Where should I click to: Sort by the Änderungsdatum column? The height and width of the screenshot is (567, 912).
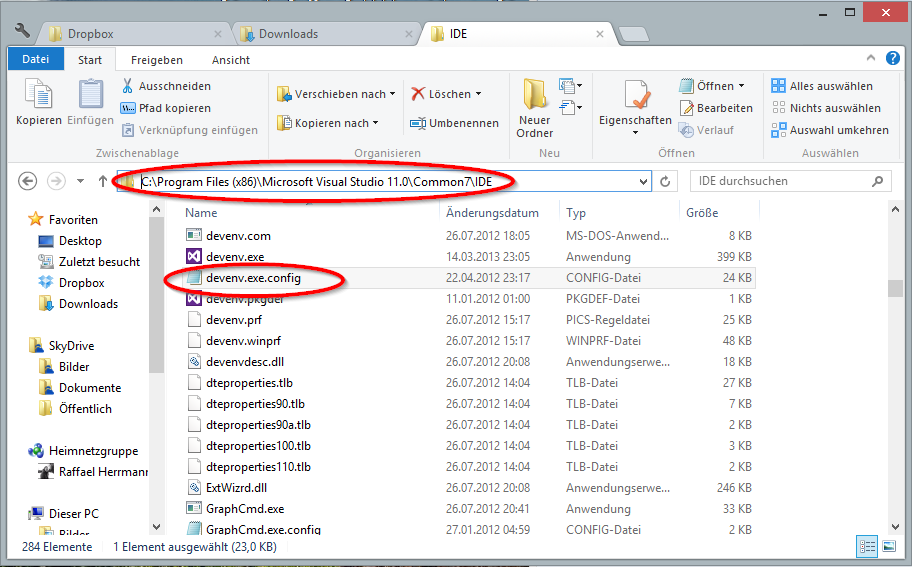click(492, 213)
